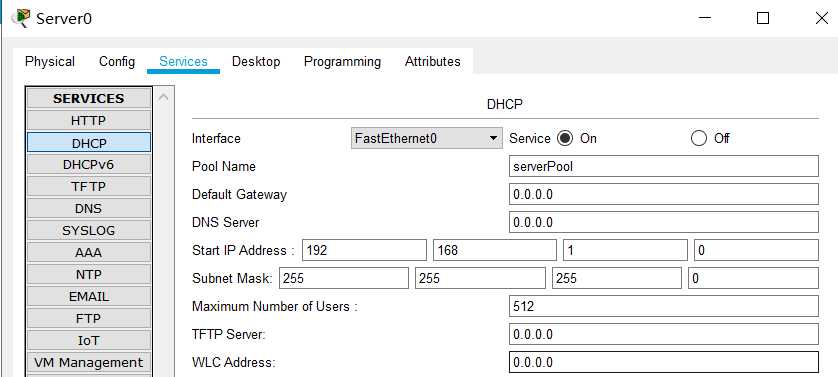Open the FTP service
Viewport: 838px width, 377px height.
click(89, 318)
